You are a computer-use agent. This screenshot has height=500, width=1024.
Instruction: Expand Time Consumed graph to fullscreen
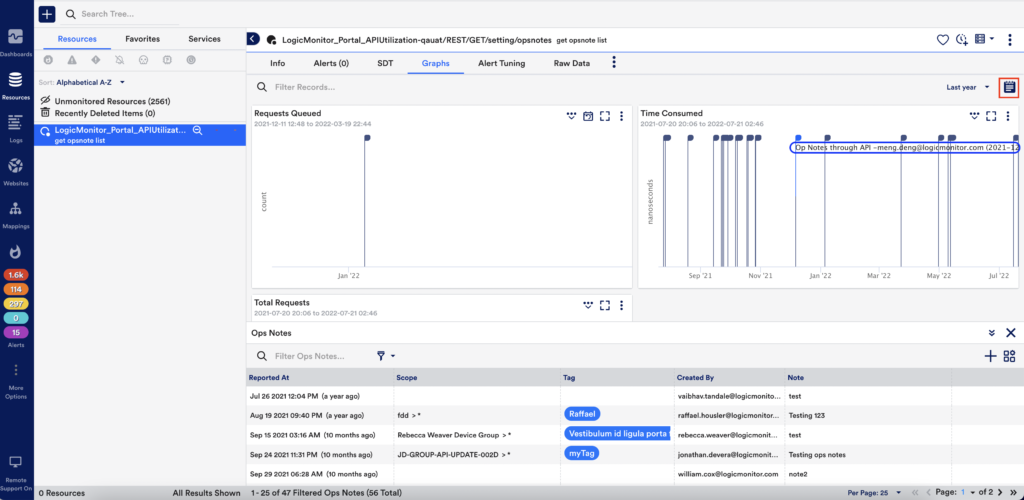coord(991,116)
